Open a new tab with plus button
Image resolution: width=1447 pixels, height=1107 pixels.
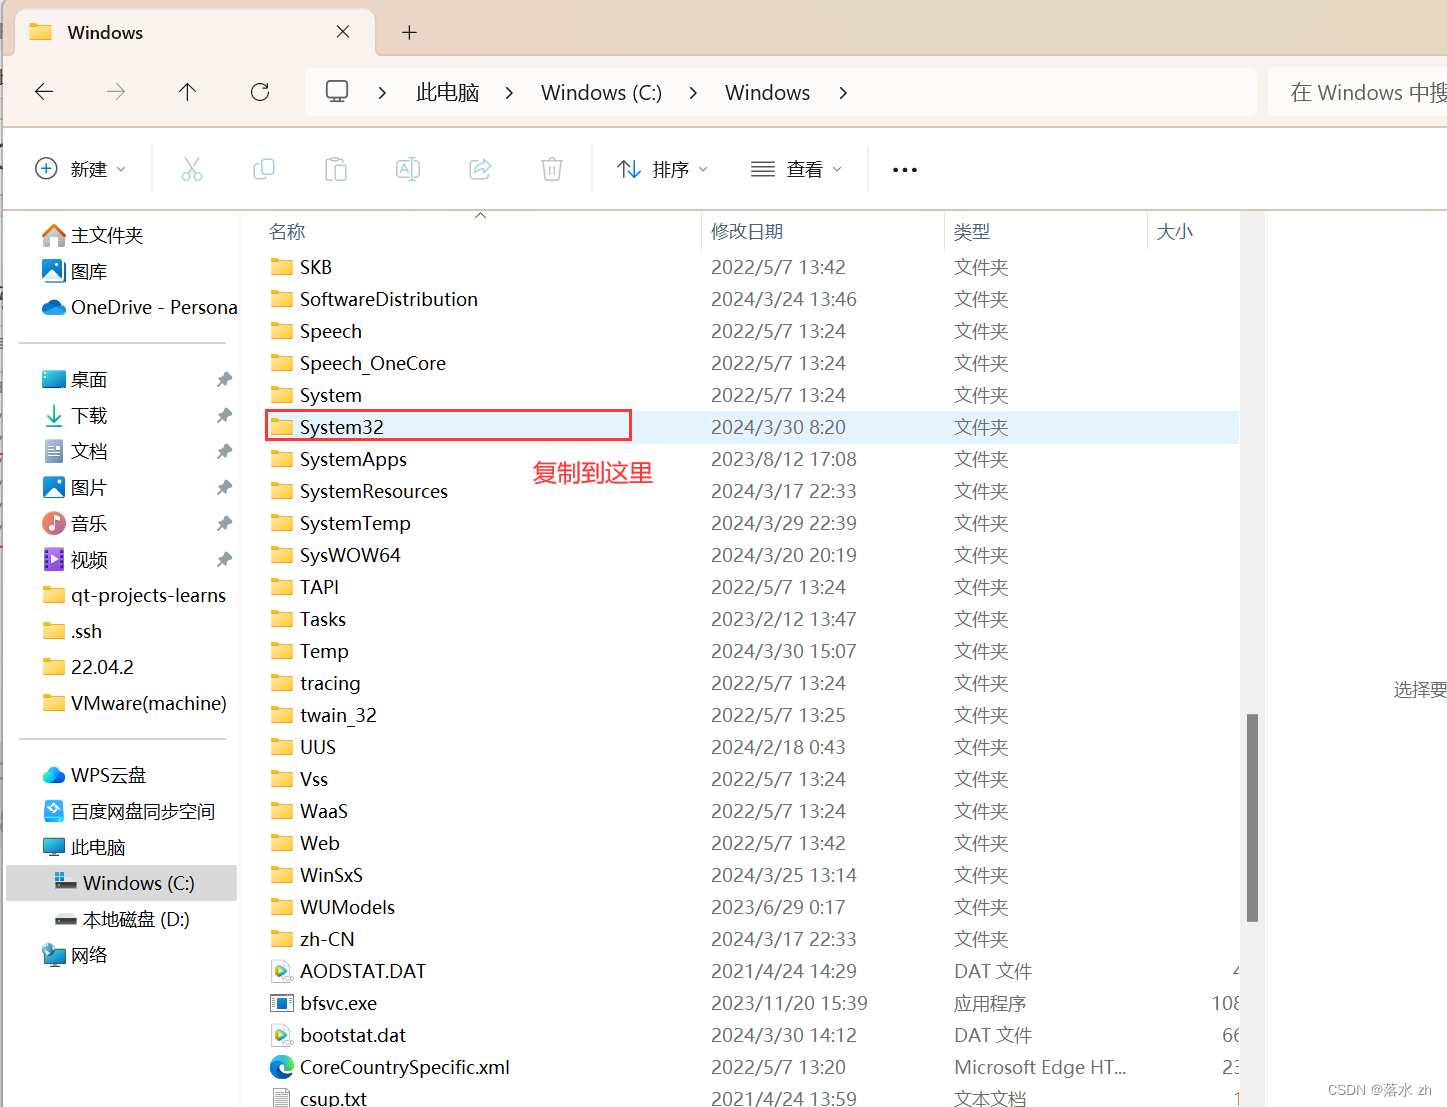409,32
